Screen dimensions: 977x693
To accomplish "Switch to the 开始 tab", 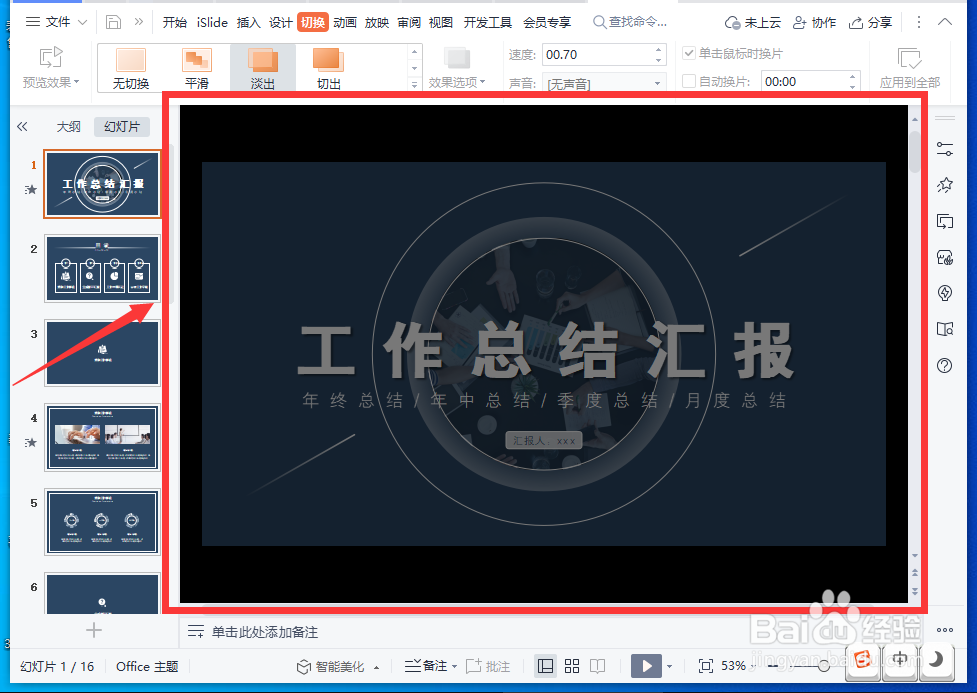I will tap(174, 22).
